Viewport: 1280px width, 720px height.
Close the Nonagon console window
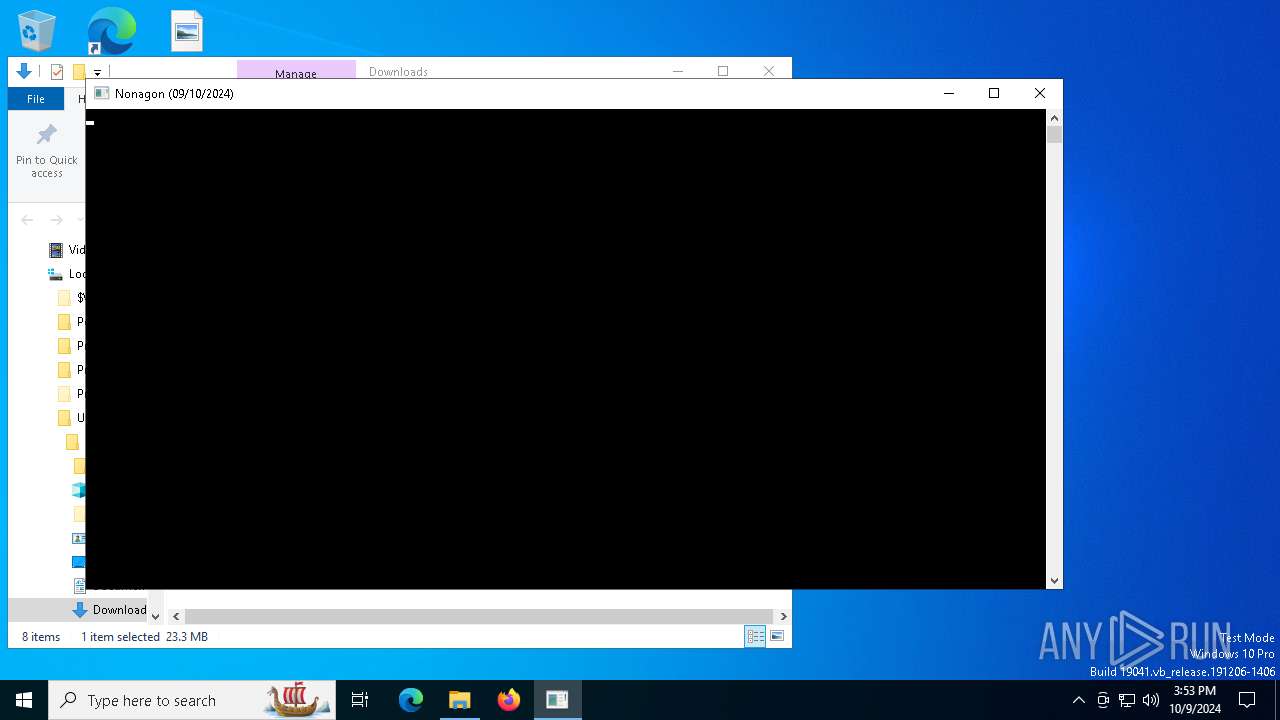click(x=1040, y=93)
